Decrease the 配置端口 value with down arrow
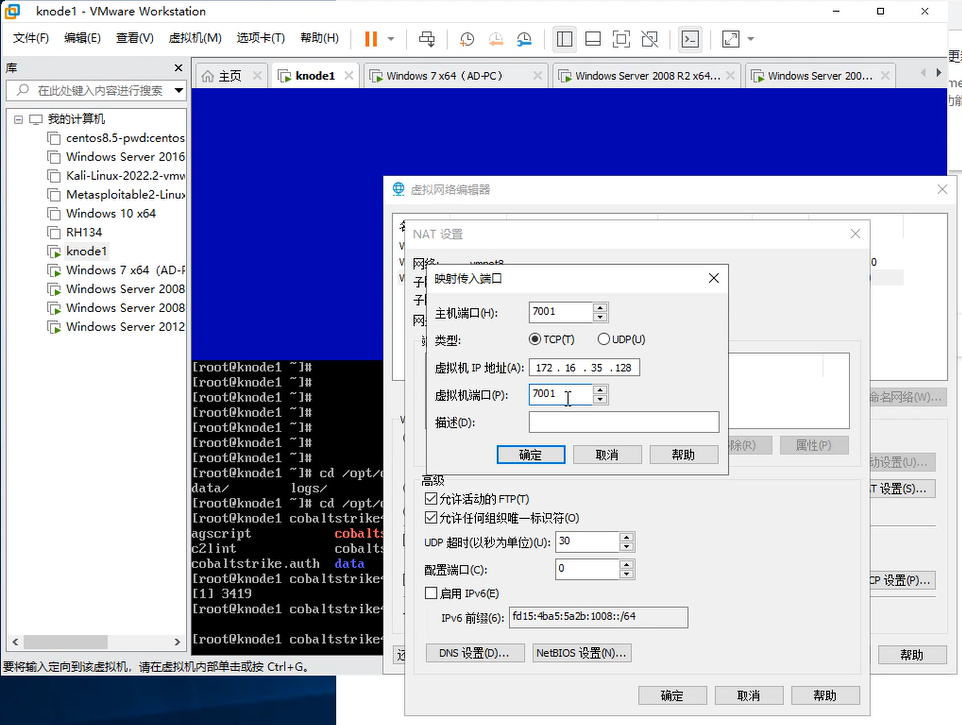962x725 pixels. [x=626, y=574]
